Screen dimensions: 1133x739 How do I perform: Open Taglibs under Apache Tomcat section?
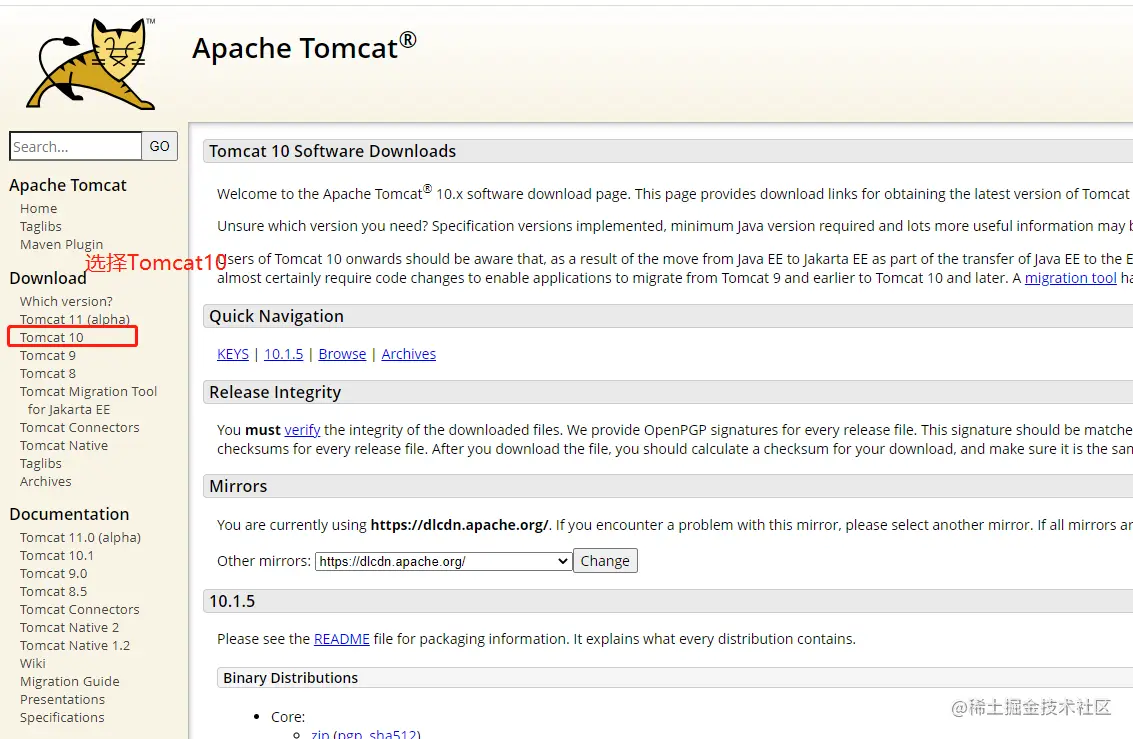pos(40,226)
